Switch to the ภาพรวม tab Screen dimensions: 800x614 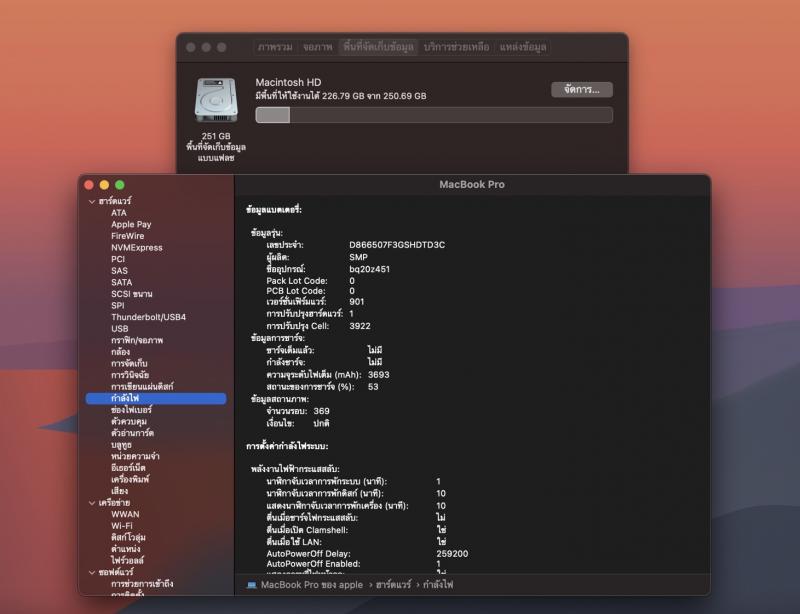point(275,47)
